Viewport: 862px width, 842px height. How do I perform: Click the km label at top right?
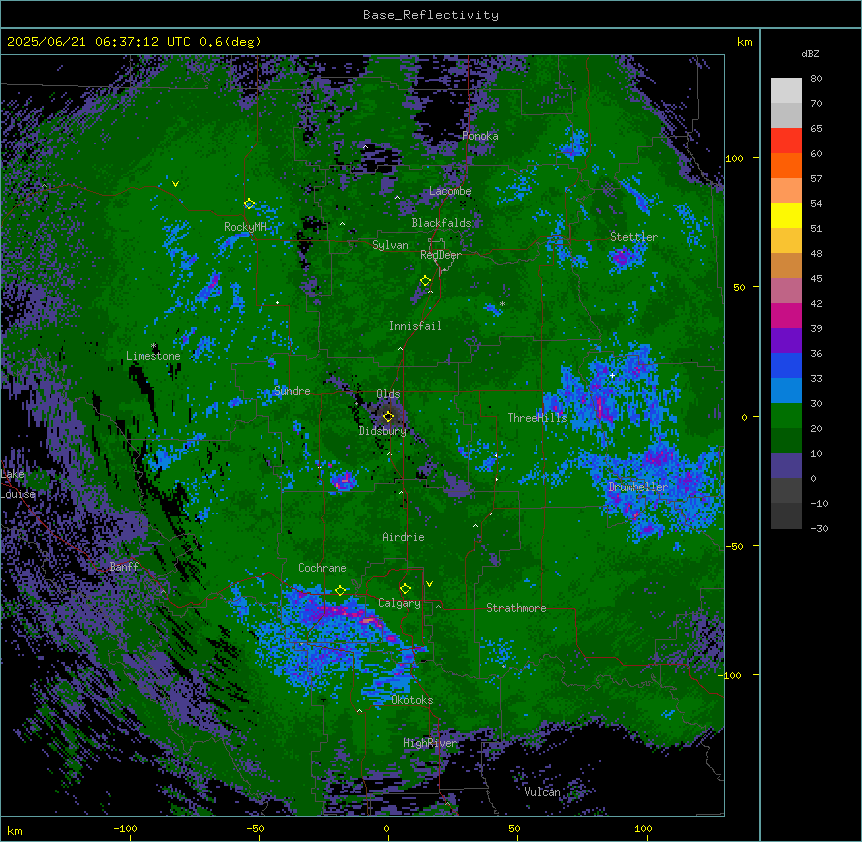point(744,42)
